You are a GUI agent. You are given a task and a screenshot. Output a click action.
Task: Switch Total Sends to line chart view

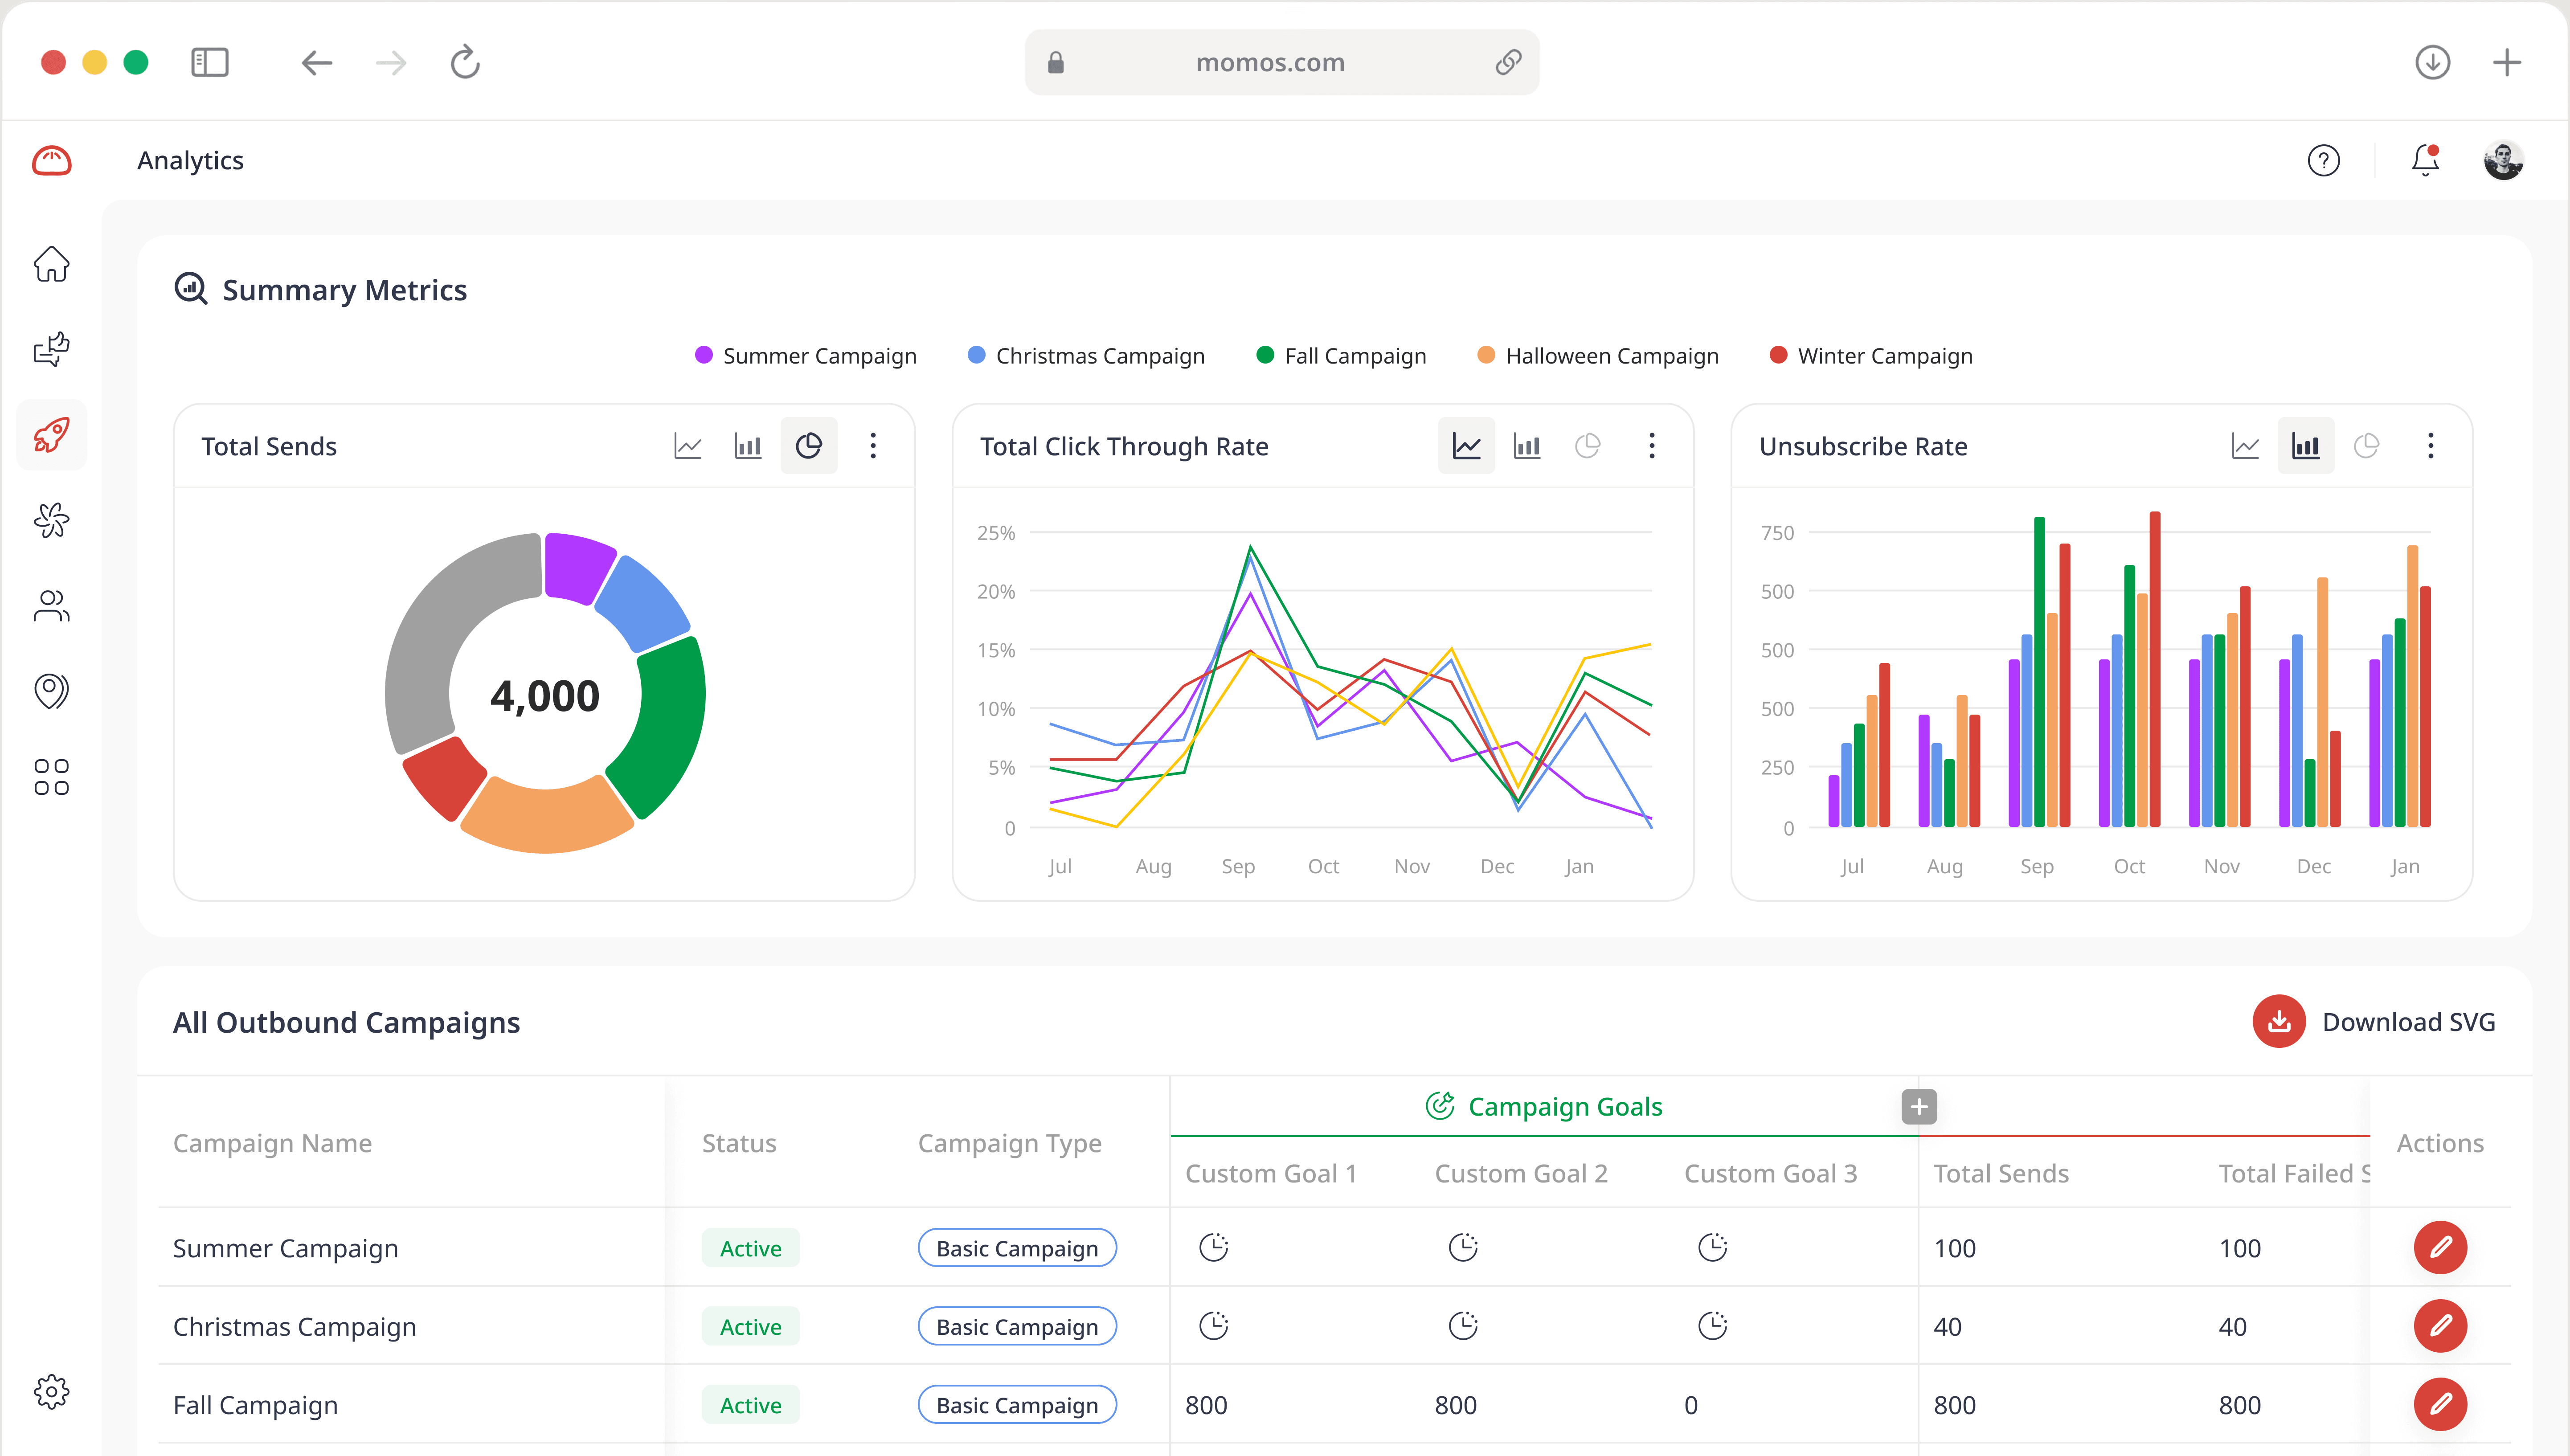(x=688, y=446)
